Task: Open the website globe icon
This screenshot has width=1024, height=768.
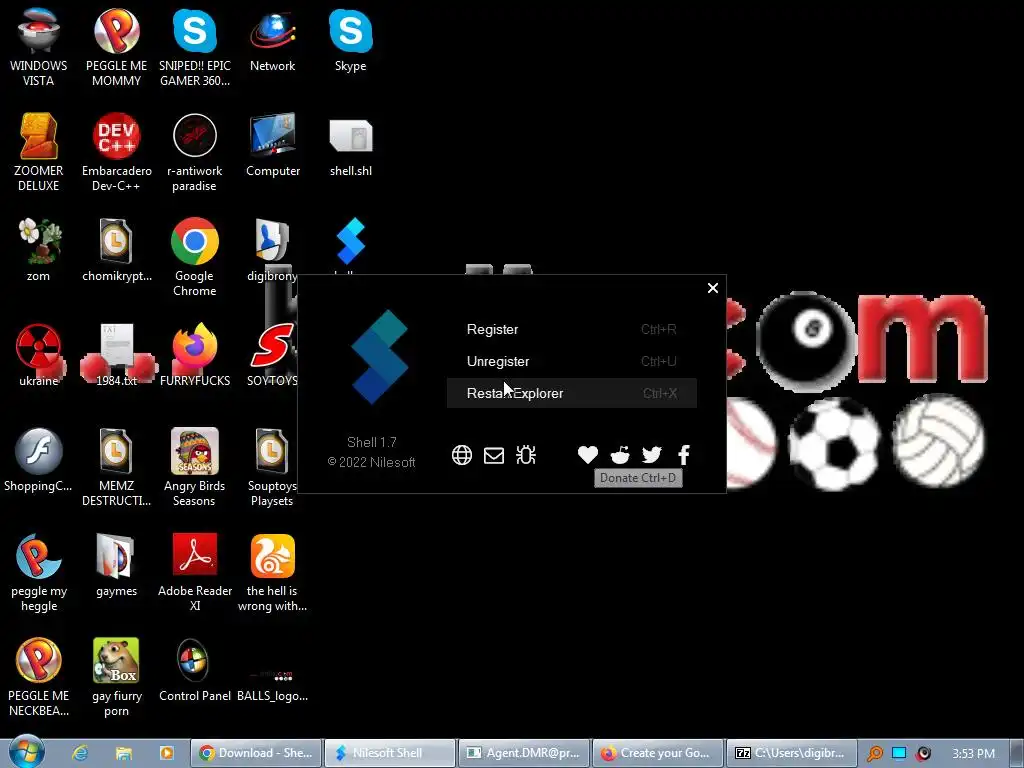Action: (x=462, y=455)
